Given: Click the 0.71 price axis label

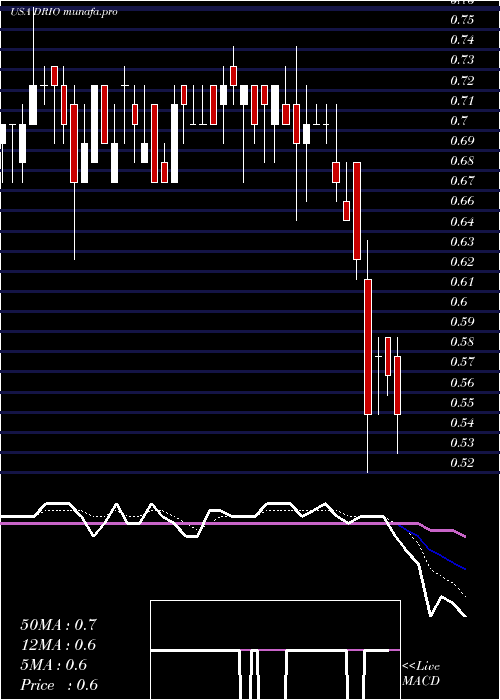Looking at the screenshot, I should click(x=462, y=100).
